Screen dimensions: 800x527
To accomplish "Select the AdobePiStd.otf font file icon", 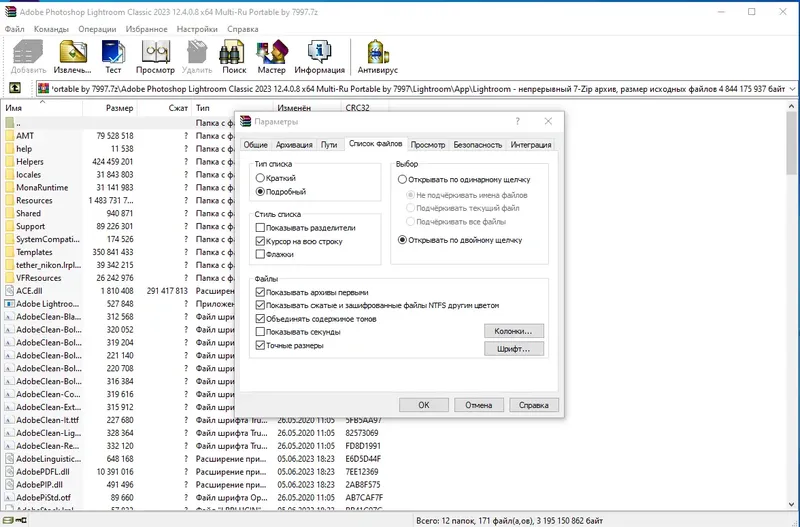I will [x=9, y=497].
